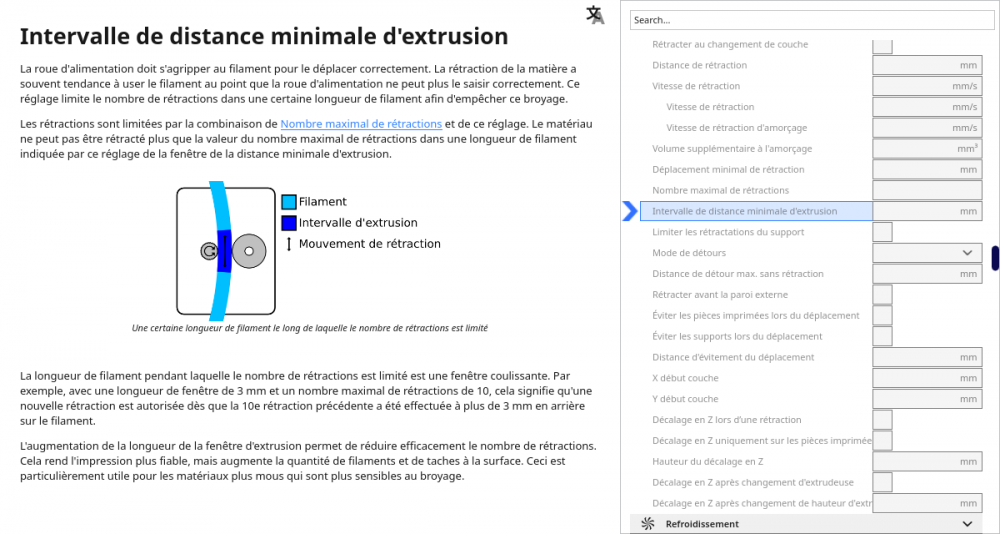Select the Mode de détours label

click(x=689, y=253)
